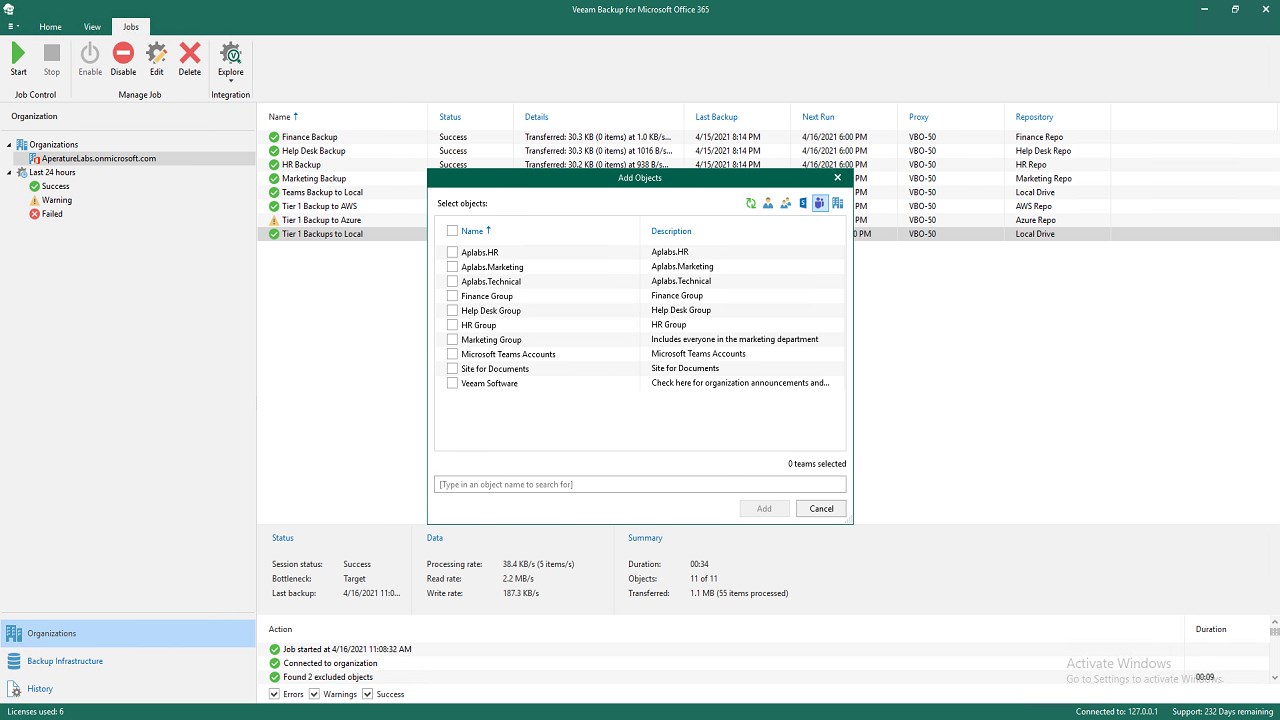Toggle the Warnings filter checkbox
Screen dimensions: 1280x720
click(314, 694)
